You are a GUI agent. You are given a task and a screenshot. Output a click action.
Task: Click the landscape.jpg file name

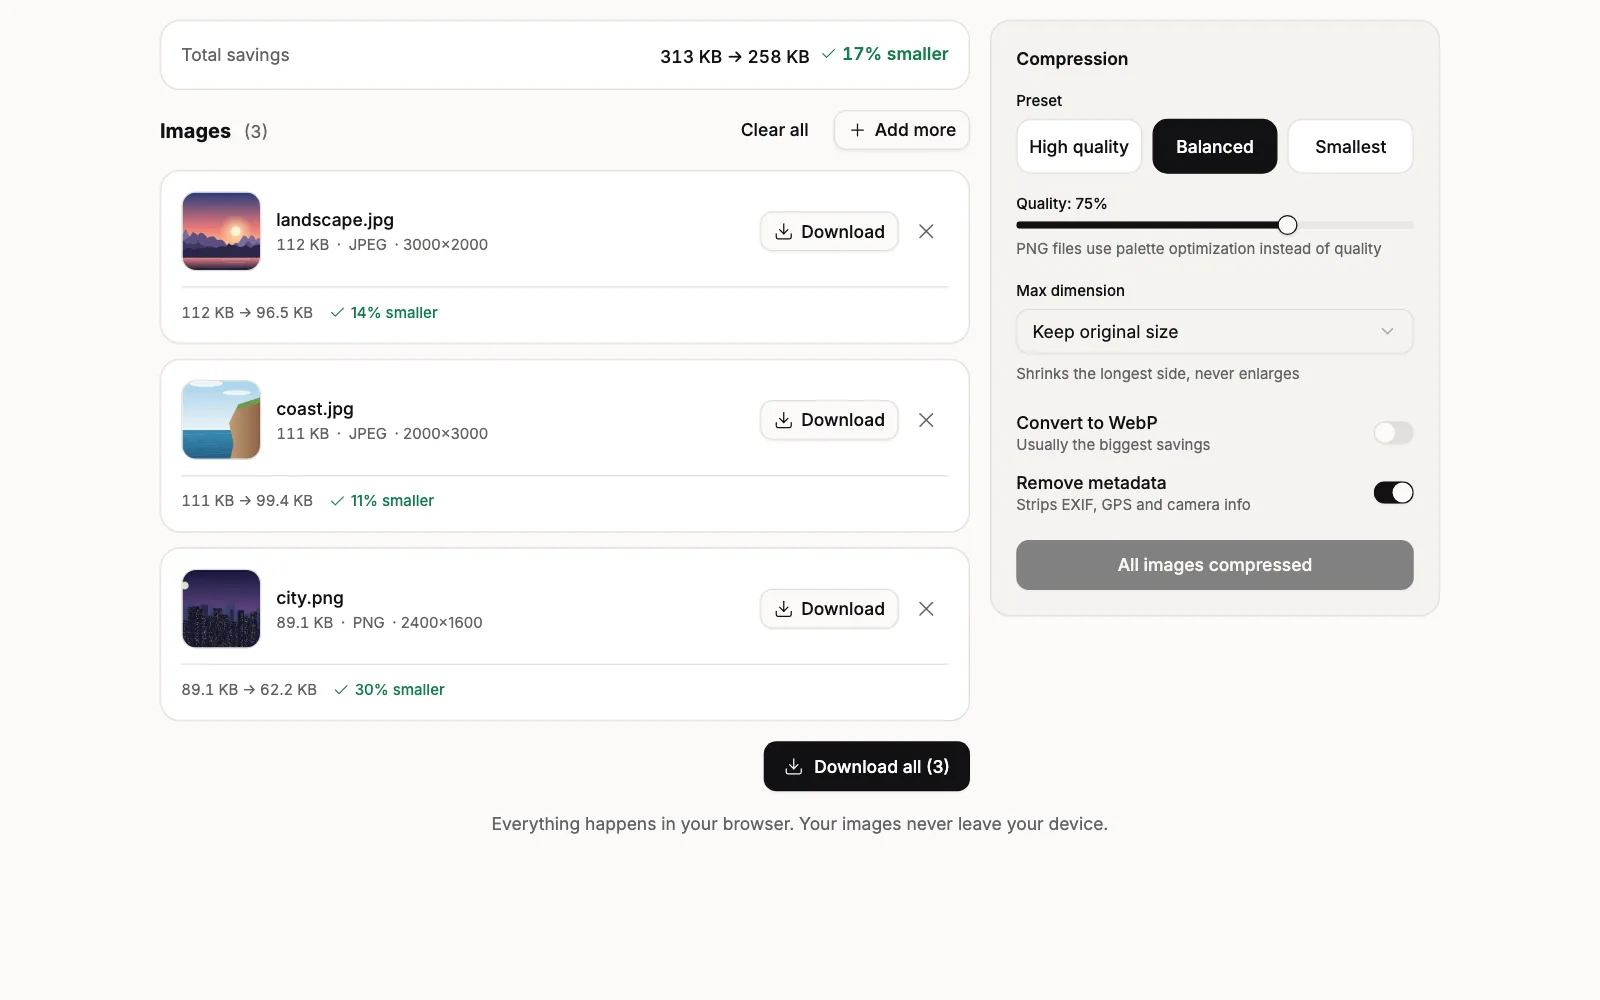(x=335, y=220)
